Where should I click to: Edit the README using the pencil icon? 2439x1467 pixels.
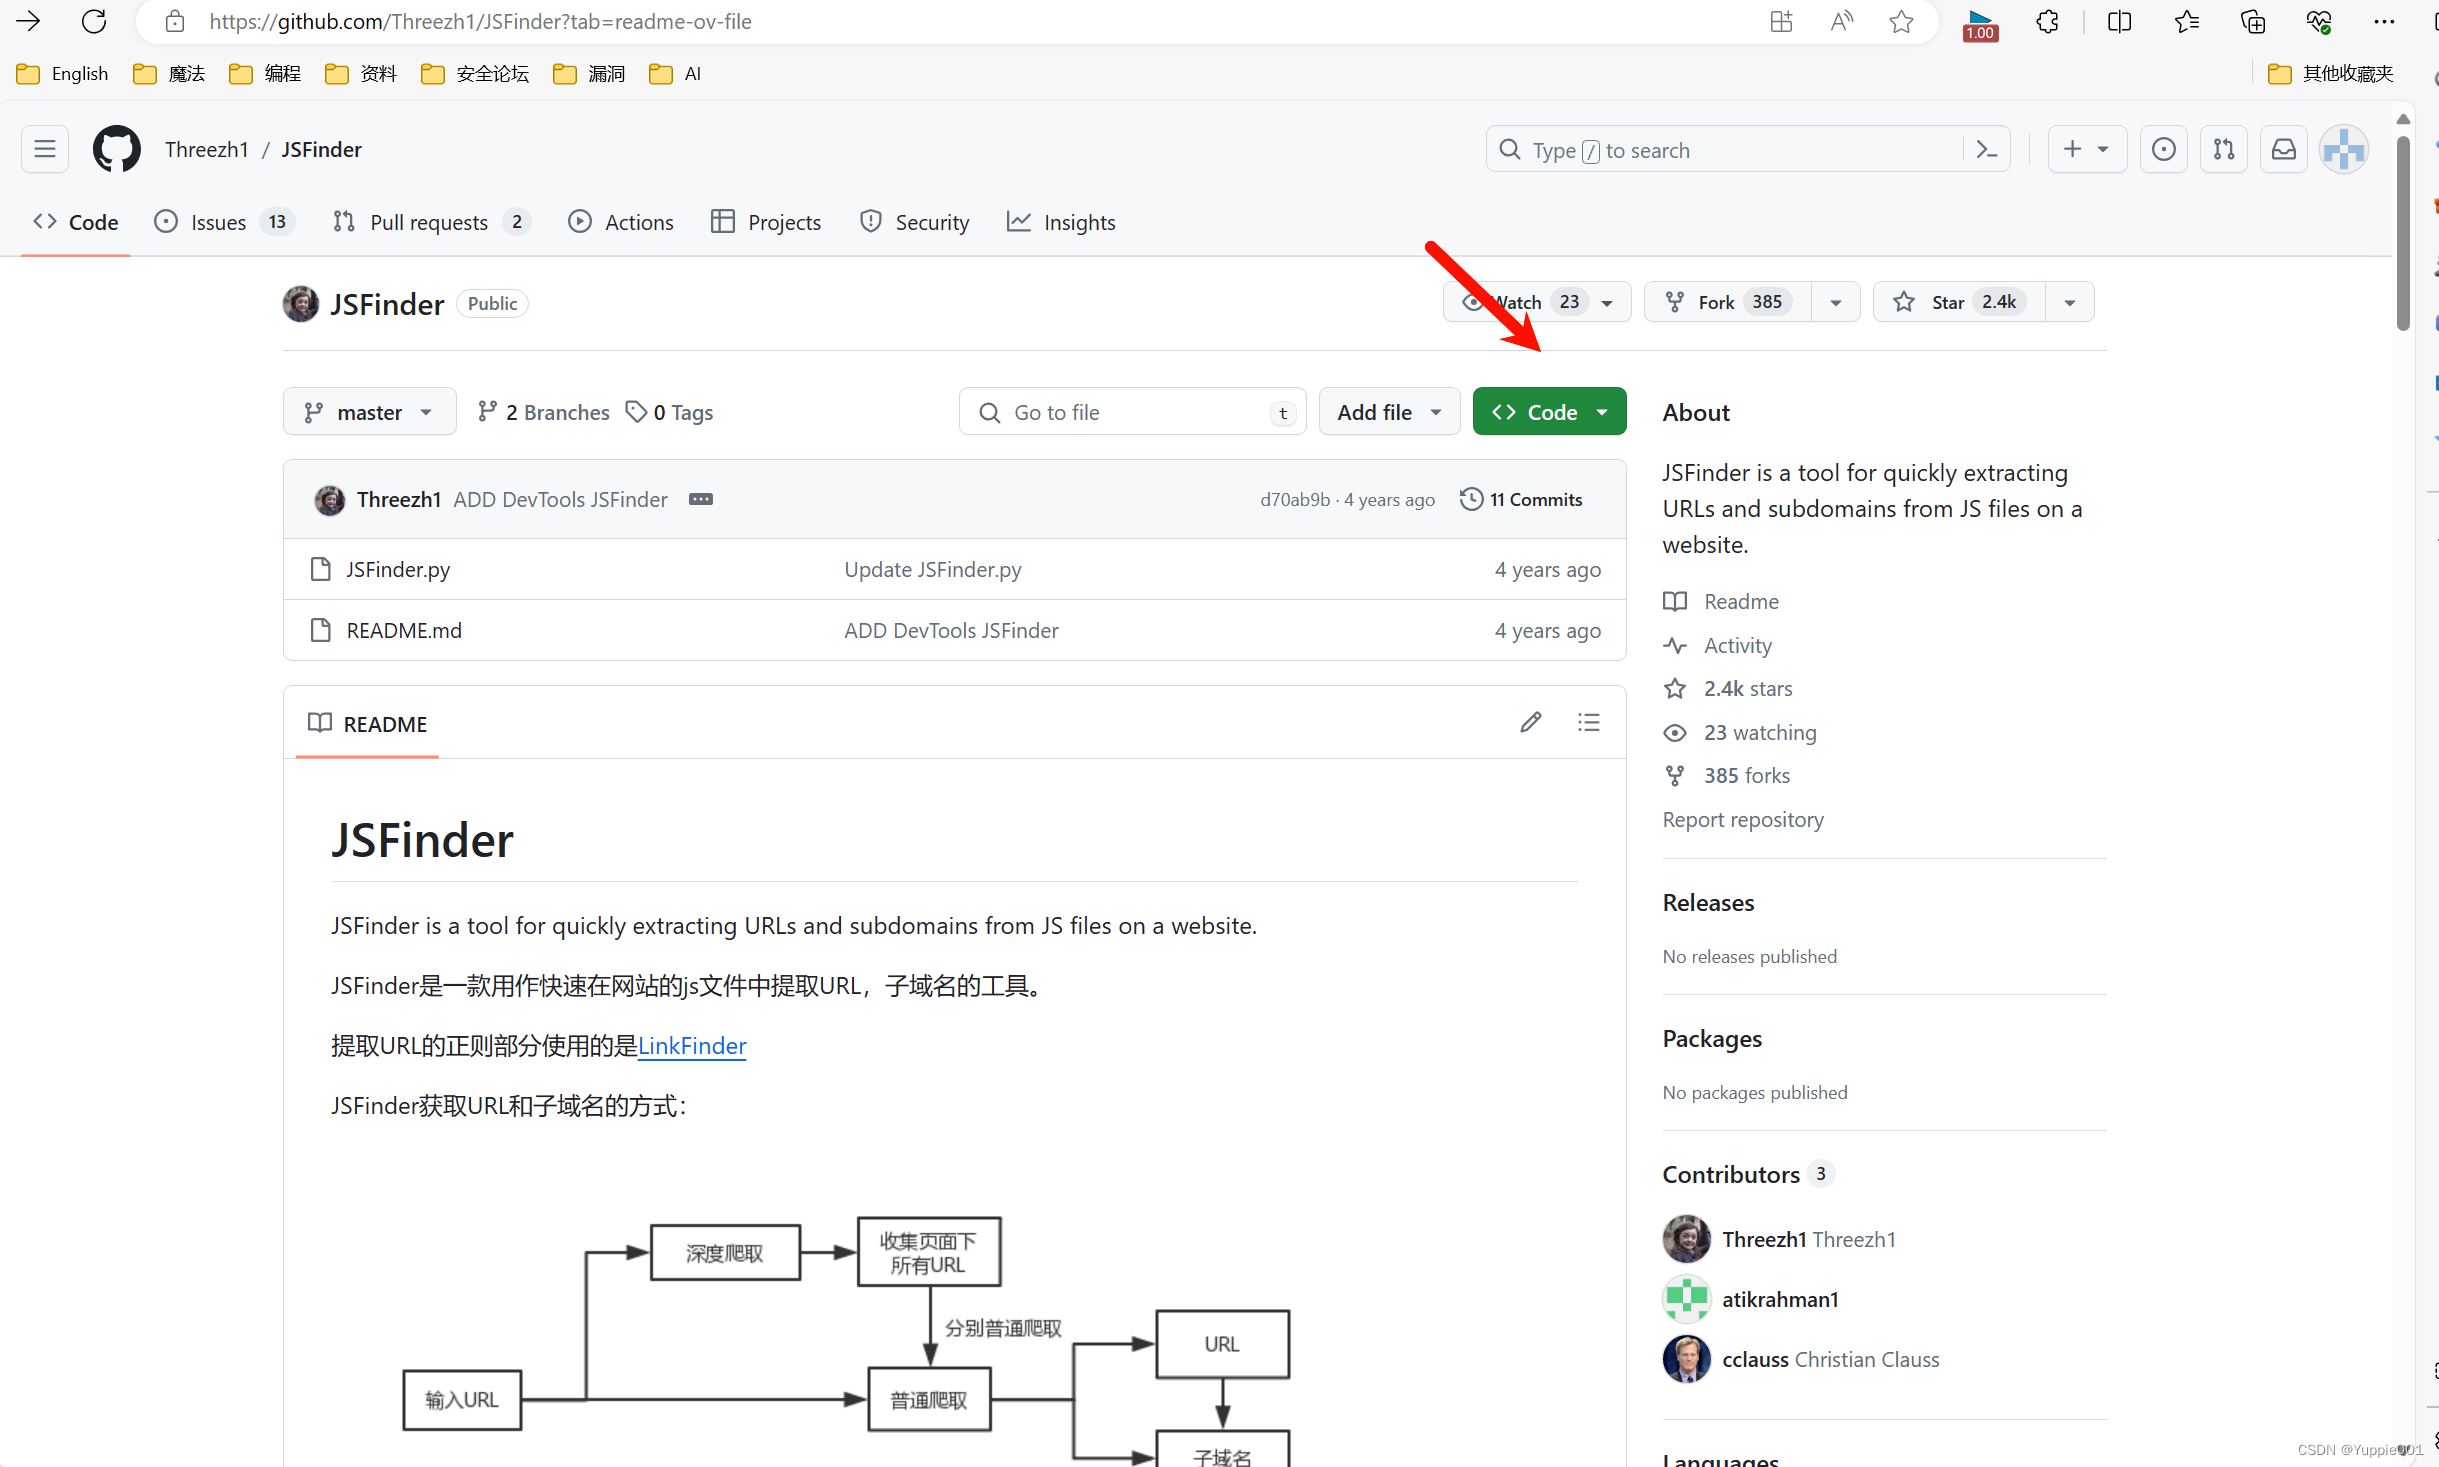1530,722
